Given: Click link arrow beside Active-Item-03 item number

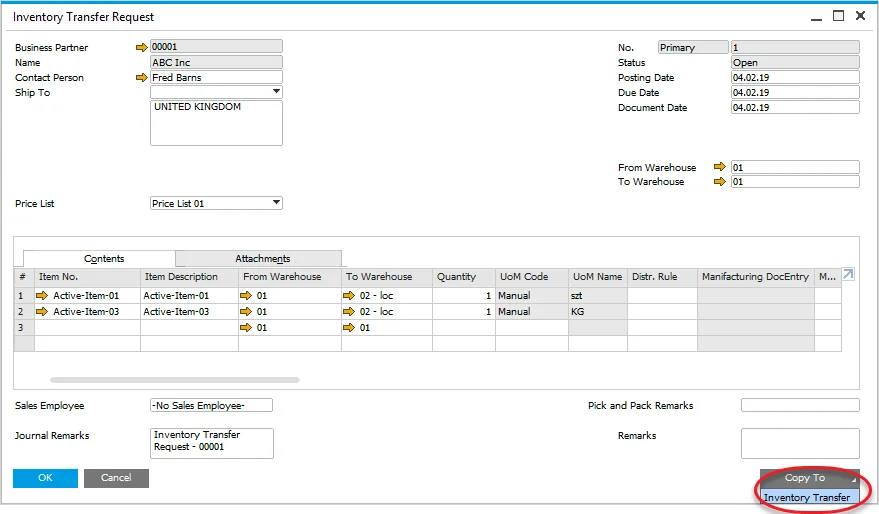Looking at the screenshot, I should tap(42, 312).
